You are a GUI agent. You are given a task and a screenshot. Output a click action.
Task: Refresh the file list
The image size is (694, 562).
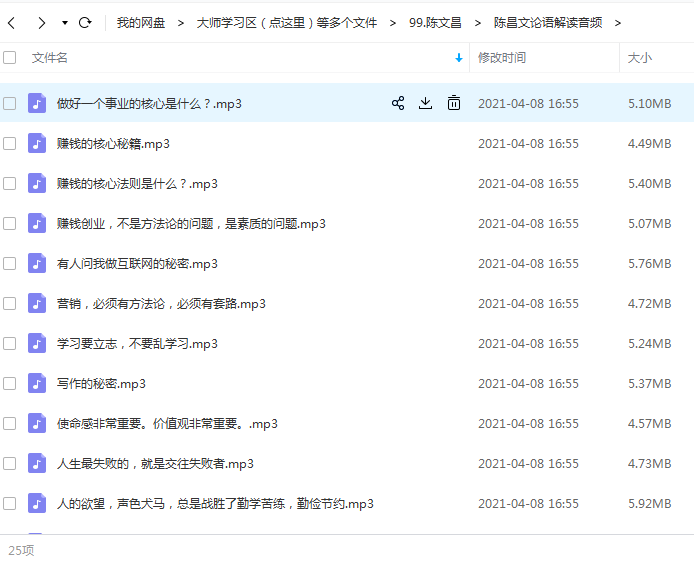85,23
